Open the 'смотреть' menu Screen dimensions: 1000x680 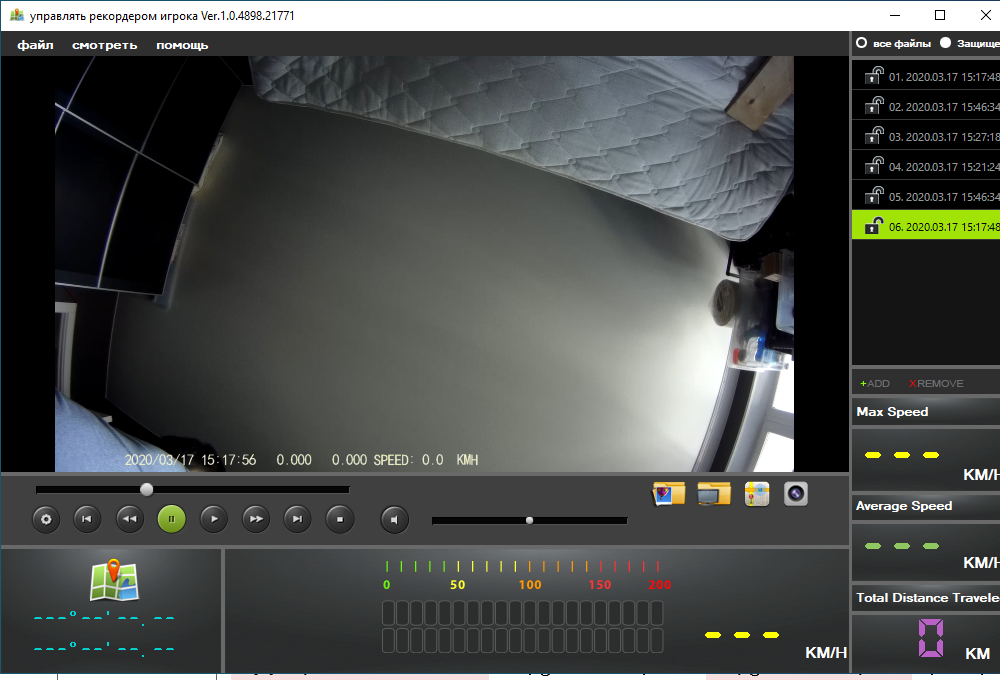tap(105, 45)
